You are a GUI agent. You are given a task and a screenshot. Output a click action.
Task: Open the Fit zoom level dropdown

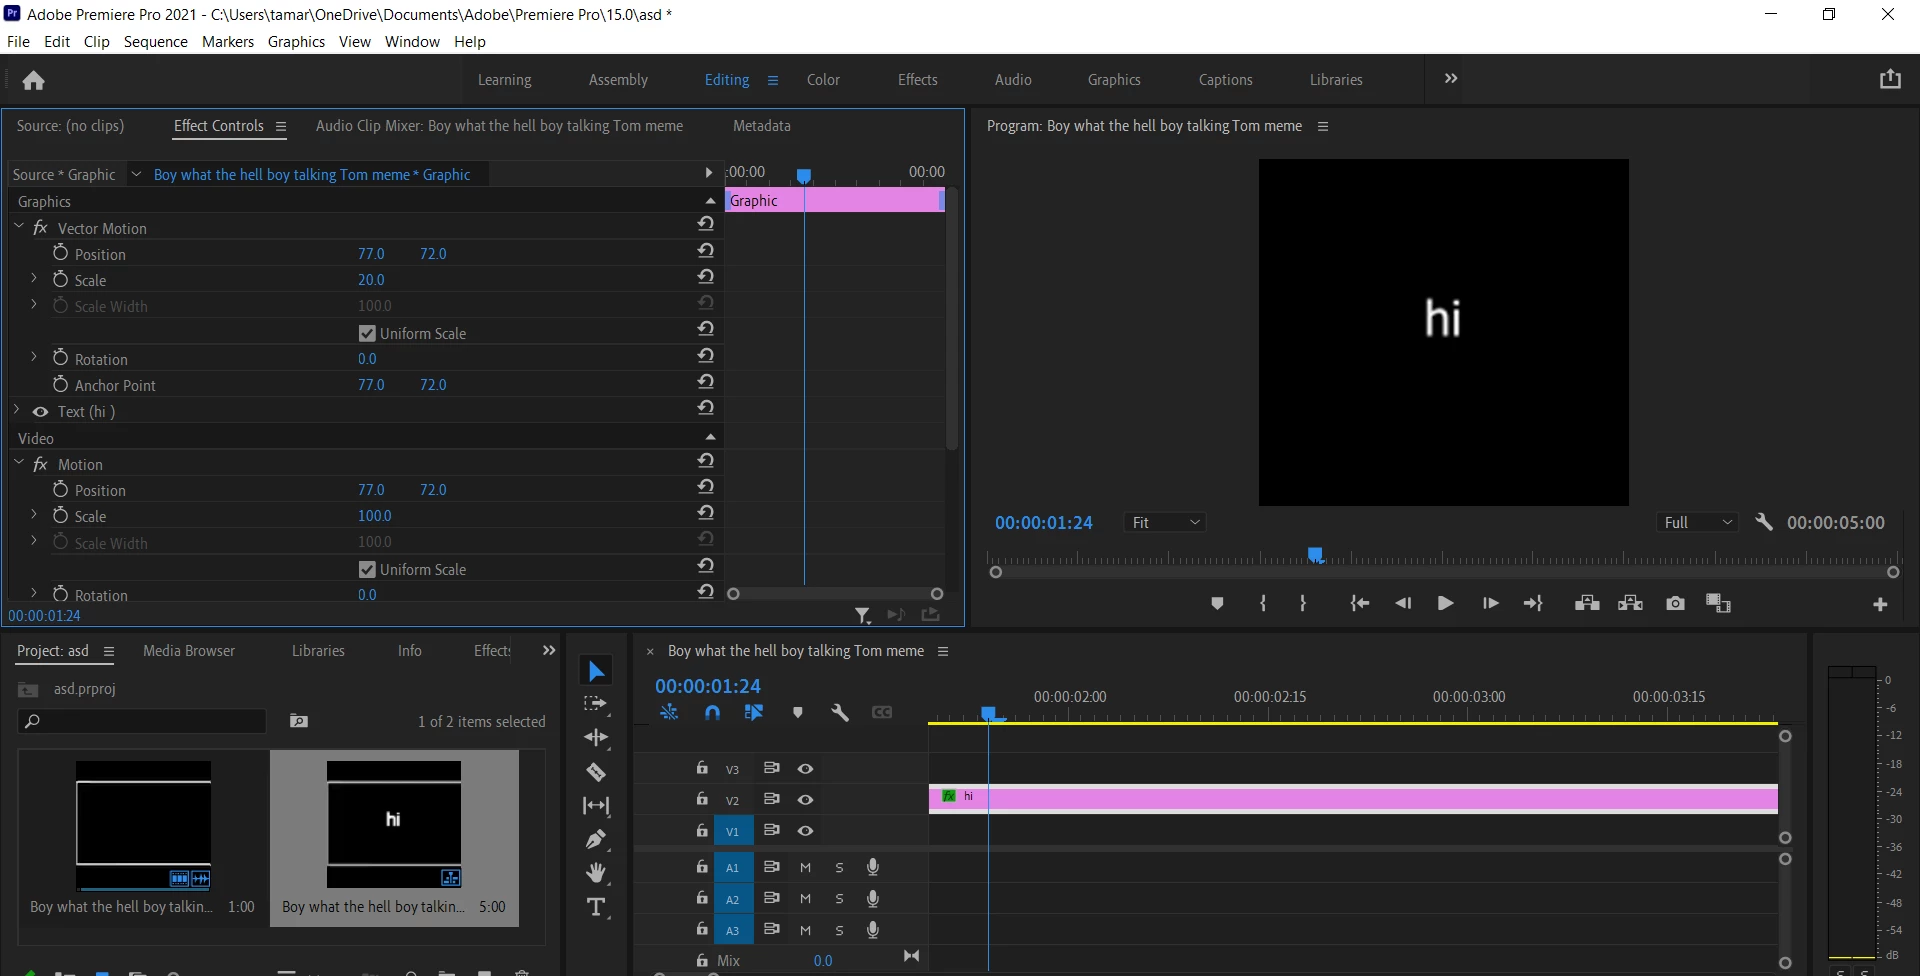click(x=1165, y=522)
